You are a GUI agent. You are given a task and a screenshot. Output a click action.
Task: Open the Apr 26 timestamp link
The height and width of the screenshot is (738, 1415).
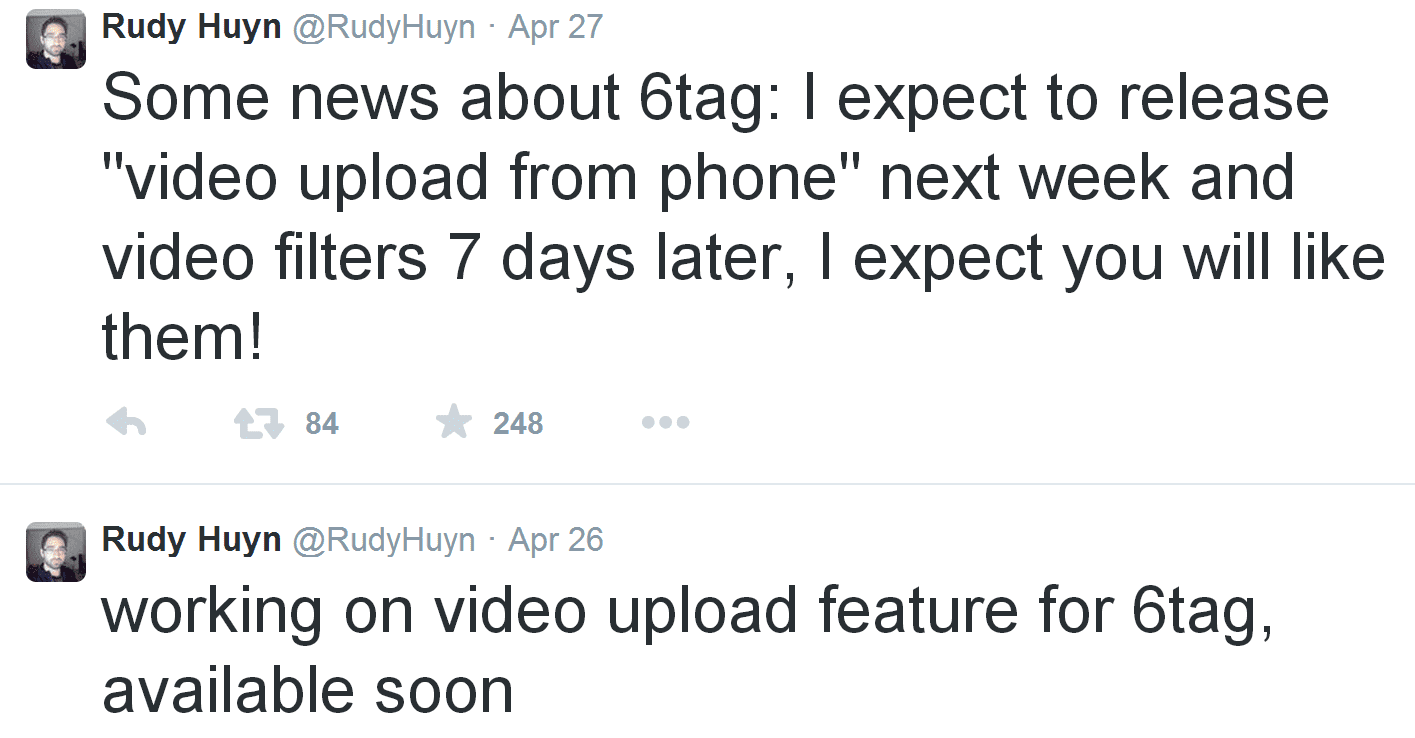[556, 540]
